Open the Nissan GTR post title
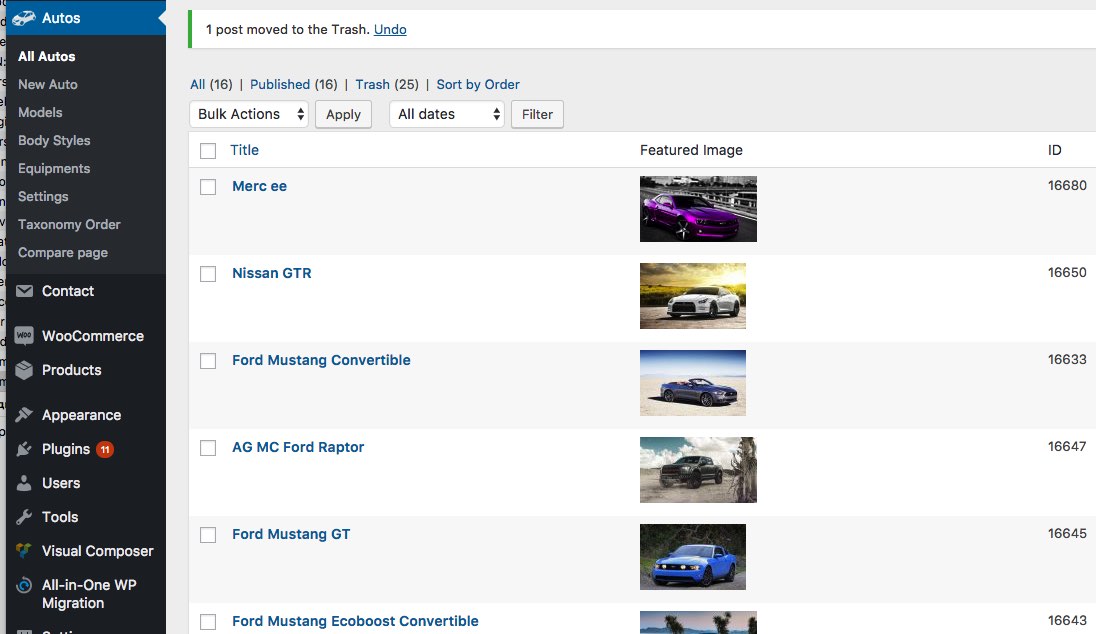Viewport: 1096px width, 634px height. [x=272, y=273]
